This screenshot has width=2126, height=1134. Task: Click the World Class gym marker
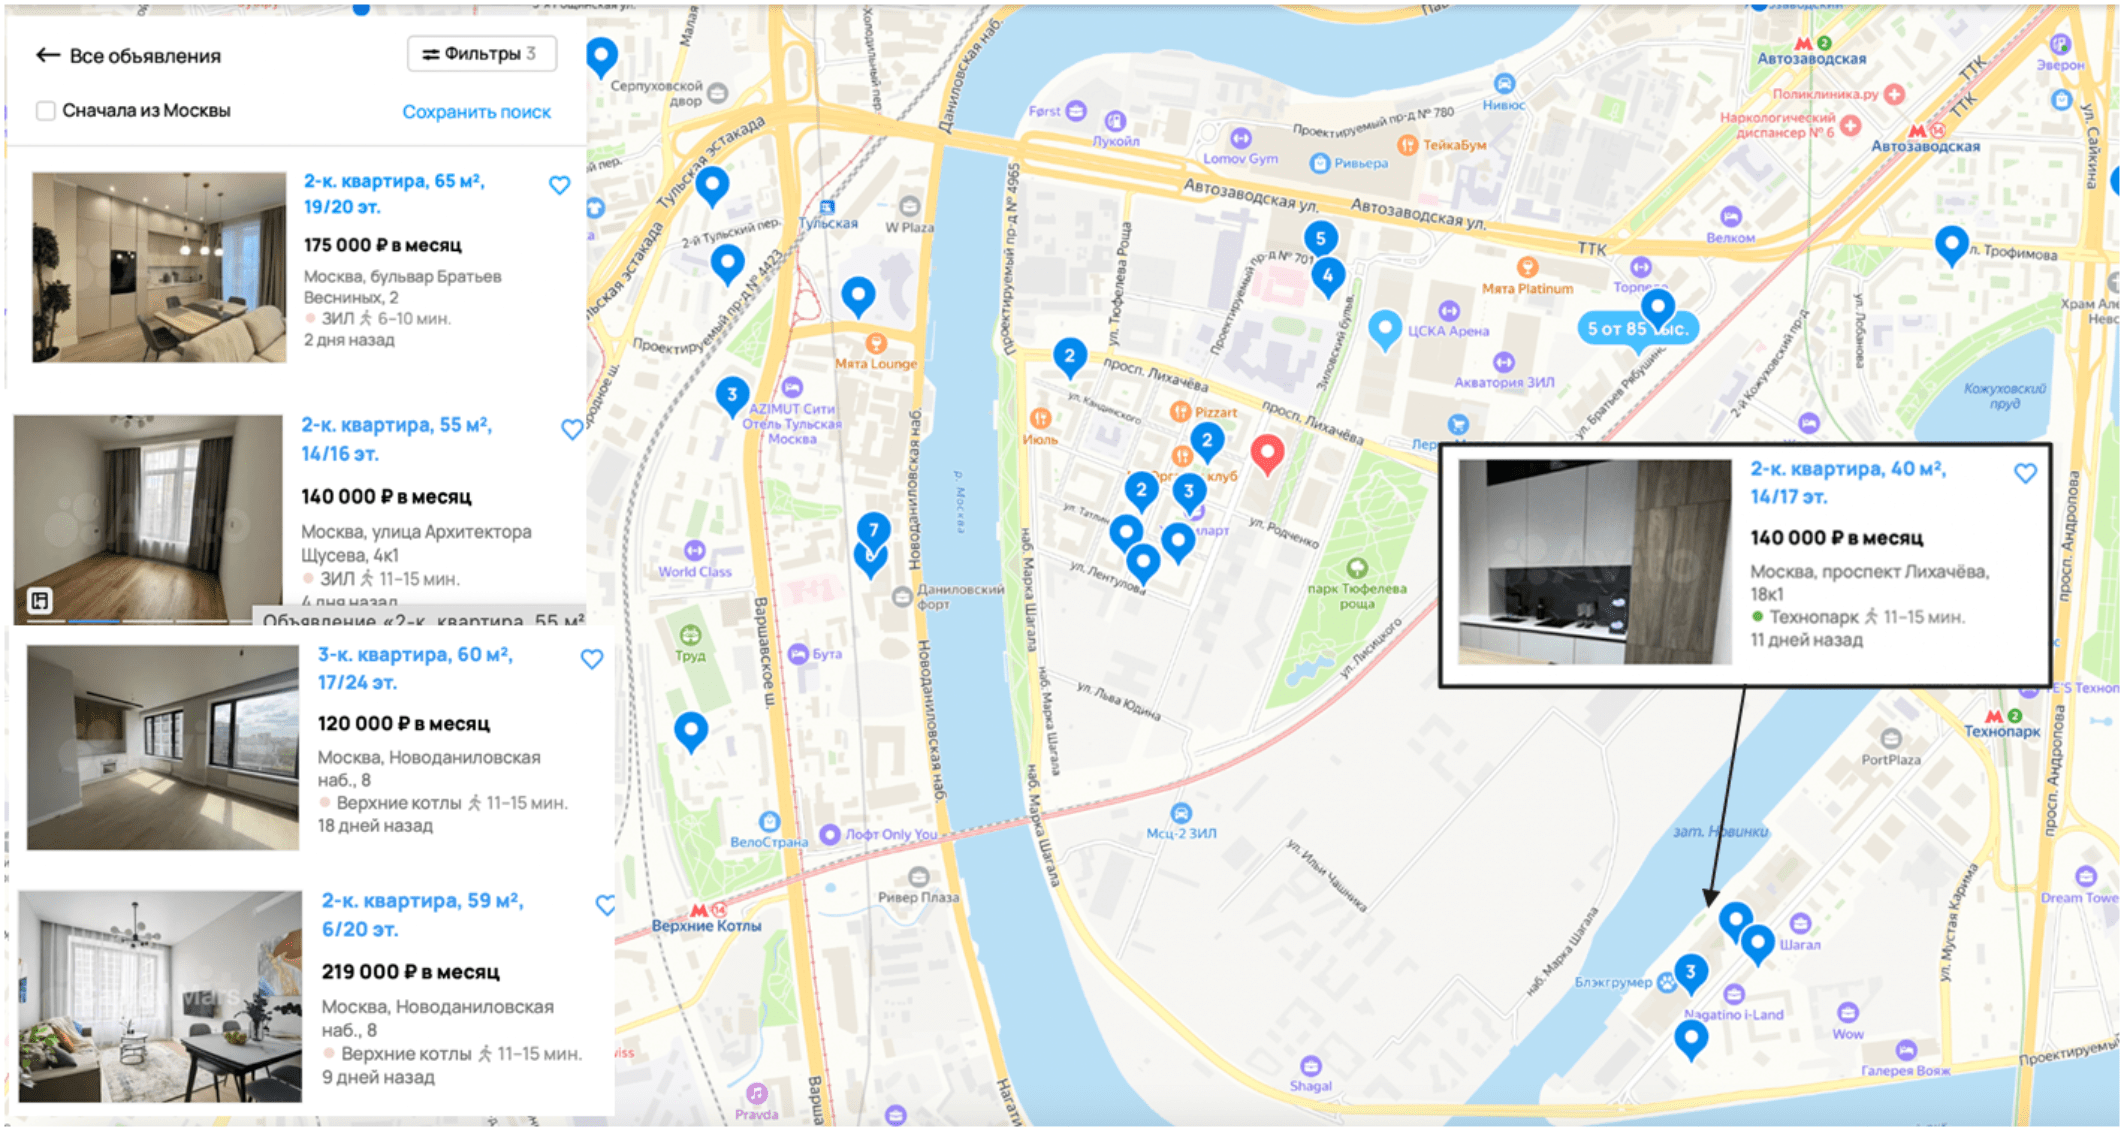pos(695,550)
